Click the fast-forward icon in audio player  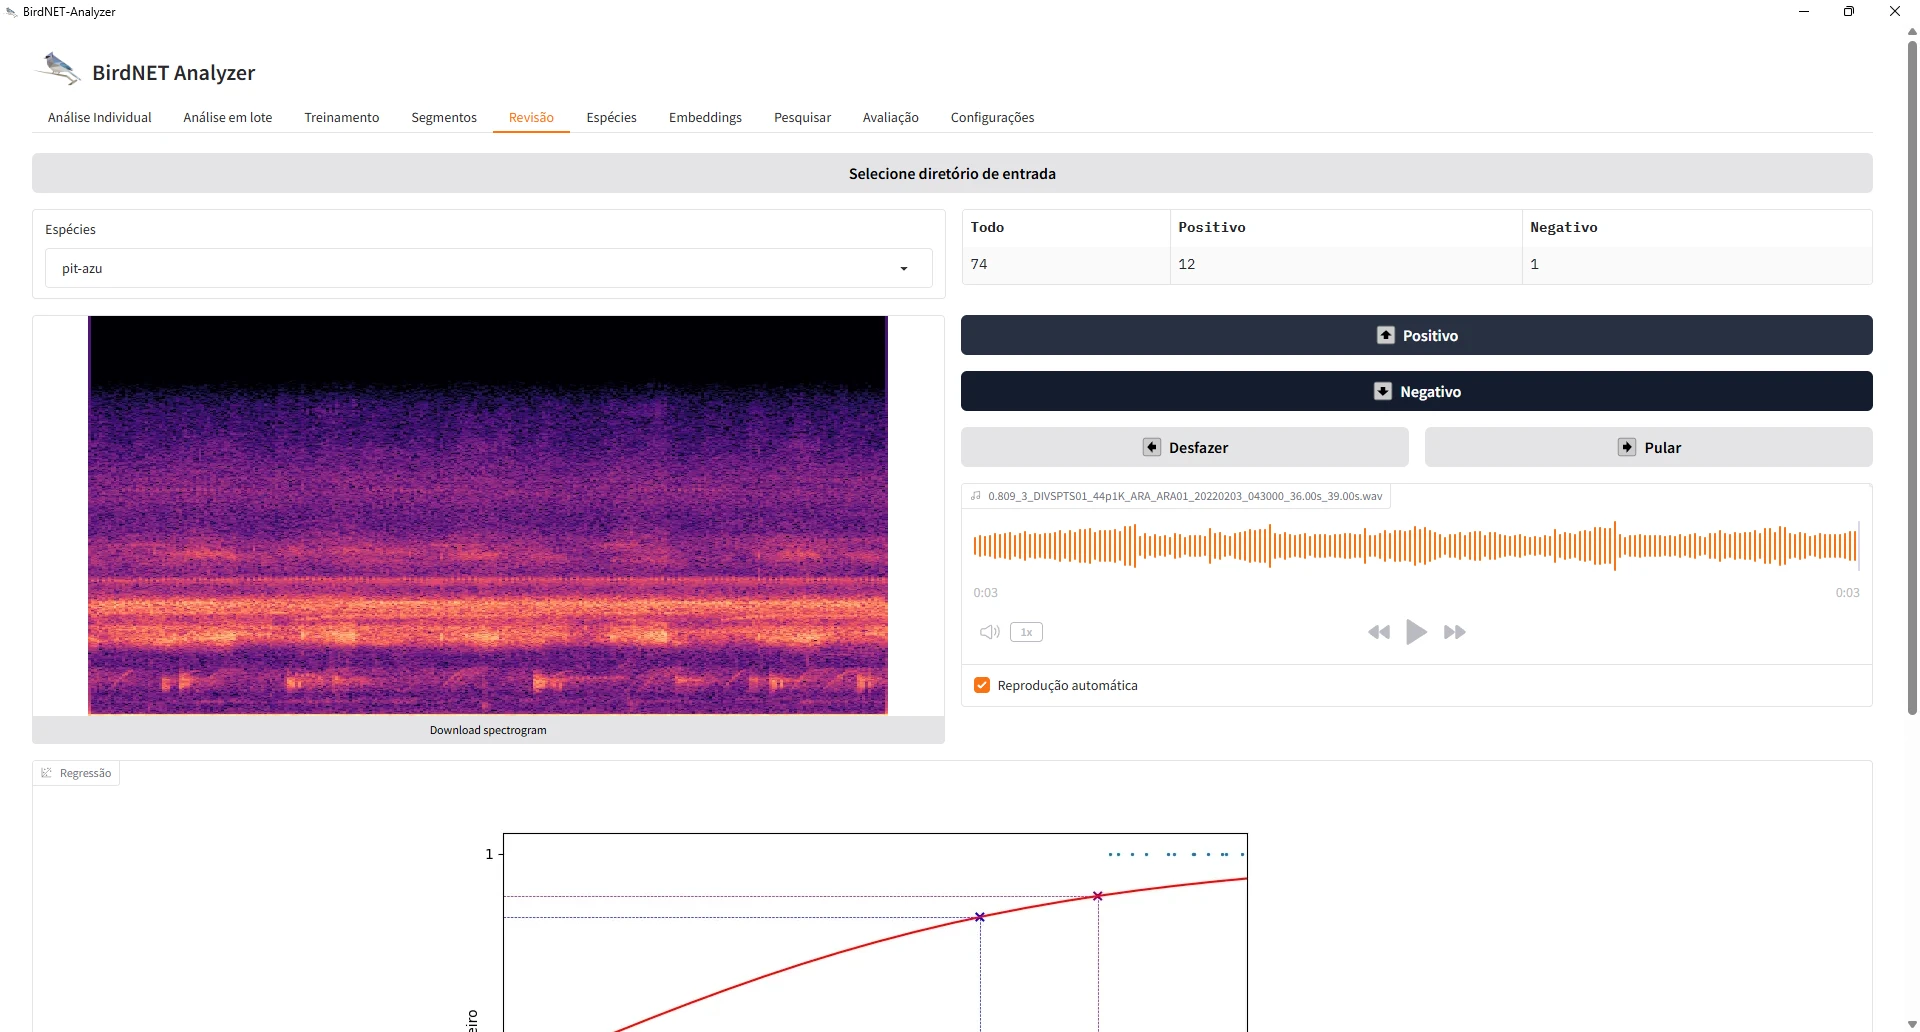1455,632
